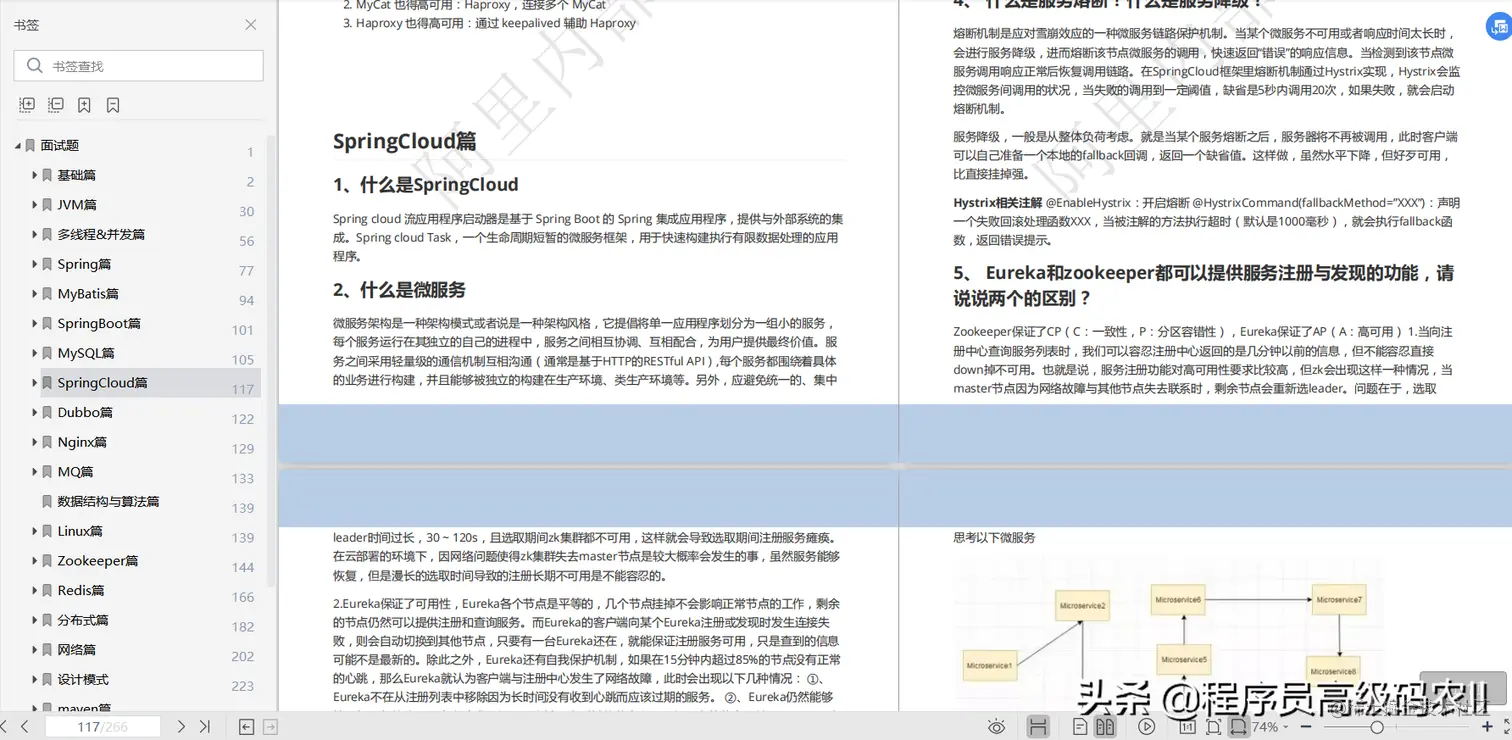Select the JVM篇 bookmark label

click(77, 205)
